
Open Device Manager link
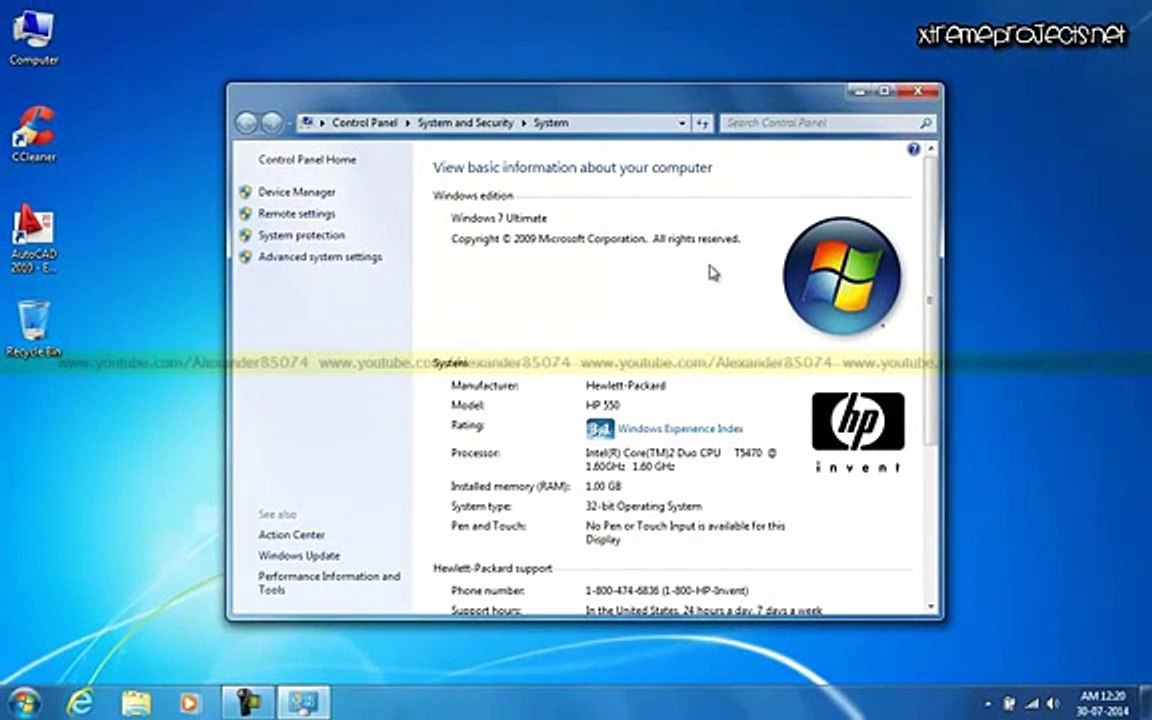point(297,192)
